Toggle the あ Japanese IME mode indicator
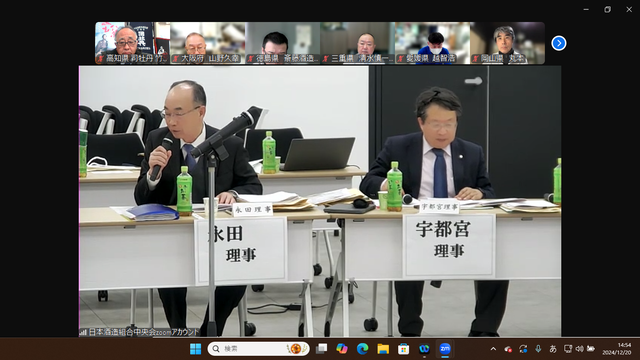 [x=553, y=349]
